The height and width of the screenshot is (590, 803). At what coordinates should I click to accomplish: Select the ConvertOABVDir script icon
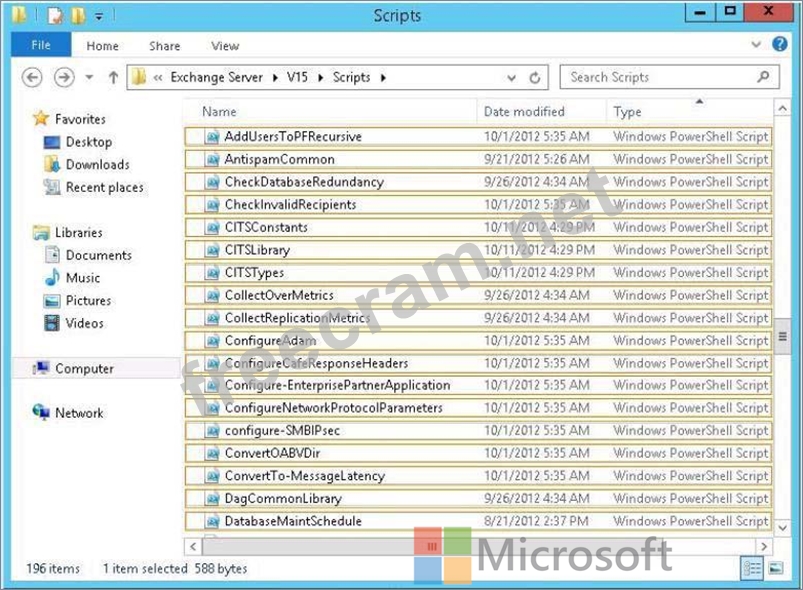click(212, 453)
